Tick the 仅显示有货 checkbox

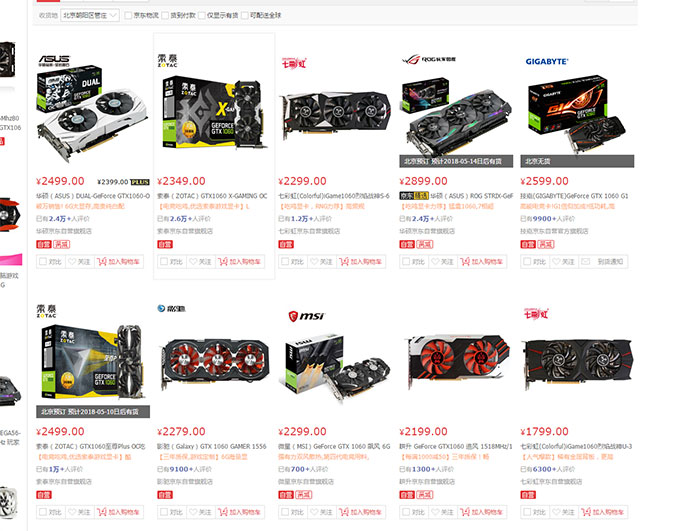pos(201,15)
